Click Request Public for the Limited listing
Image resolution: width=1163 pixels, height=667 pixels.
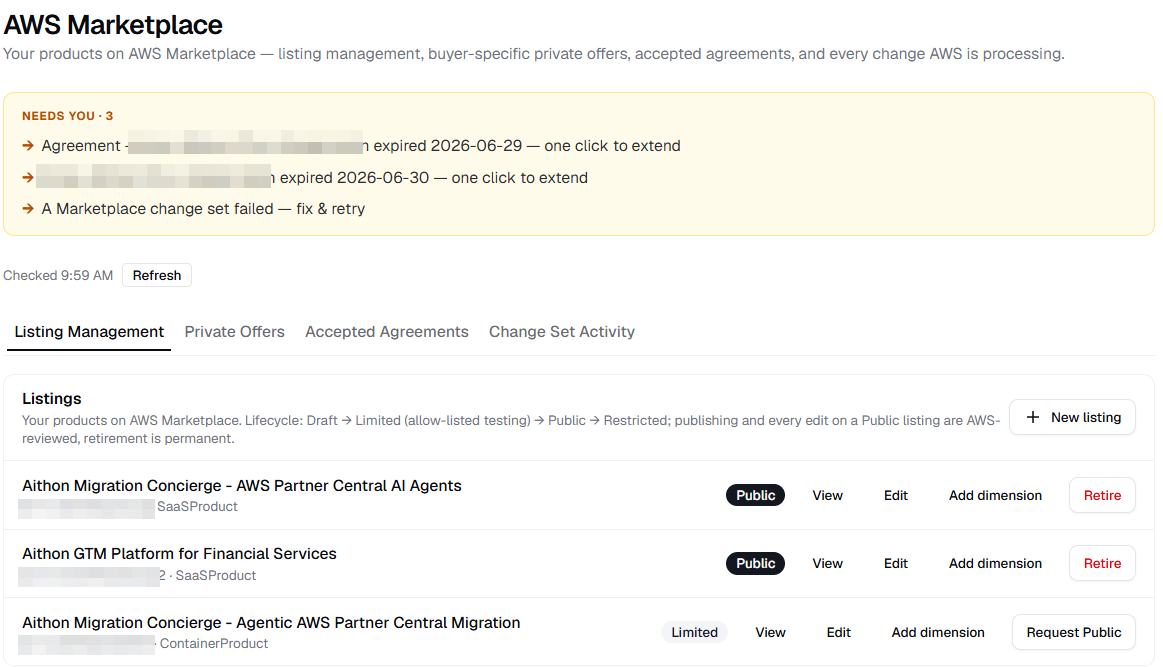pos(1073,633)
